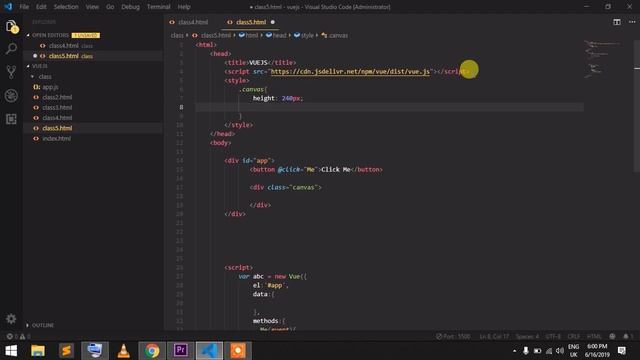The height and width of the screenshot is (360, 640).
Task: Open the File menu
Action: coord(24,7)
